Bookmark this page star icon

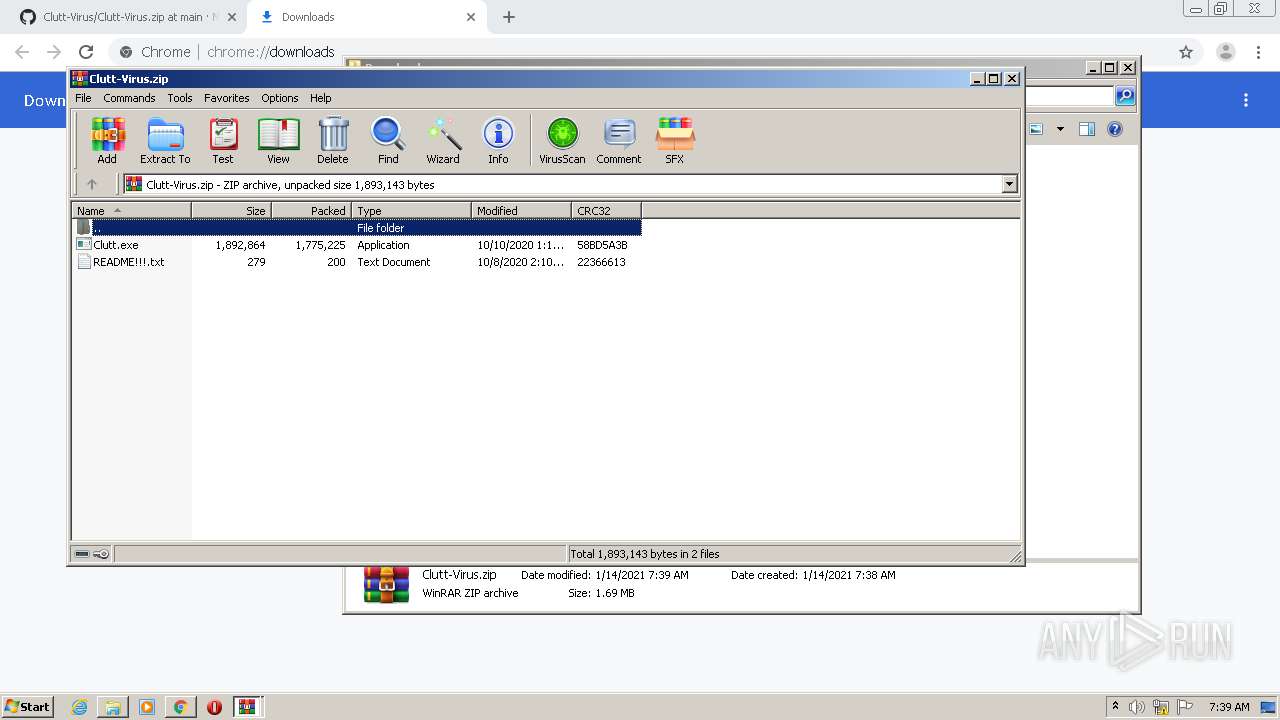[1186, 52]
